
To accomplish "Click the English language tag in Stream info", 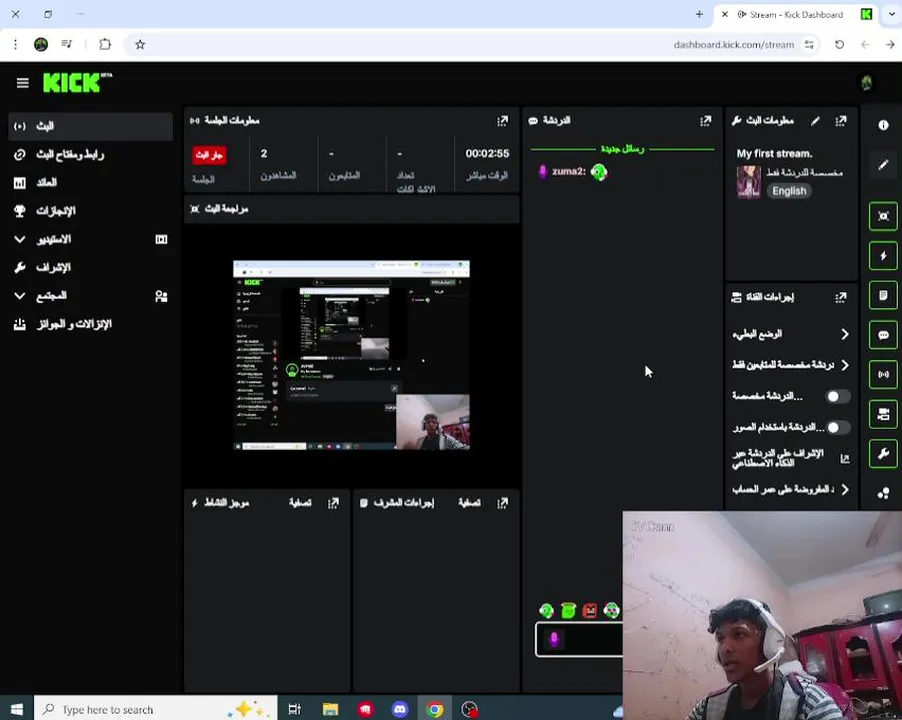I will point(789,191).
